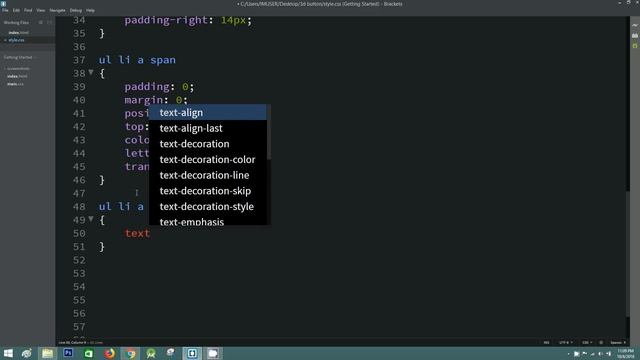Collapse the code block at line 38
Image resolution: width=640 pixels, height=360 pixels.
coord(91,73)
